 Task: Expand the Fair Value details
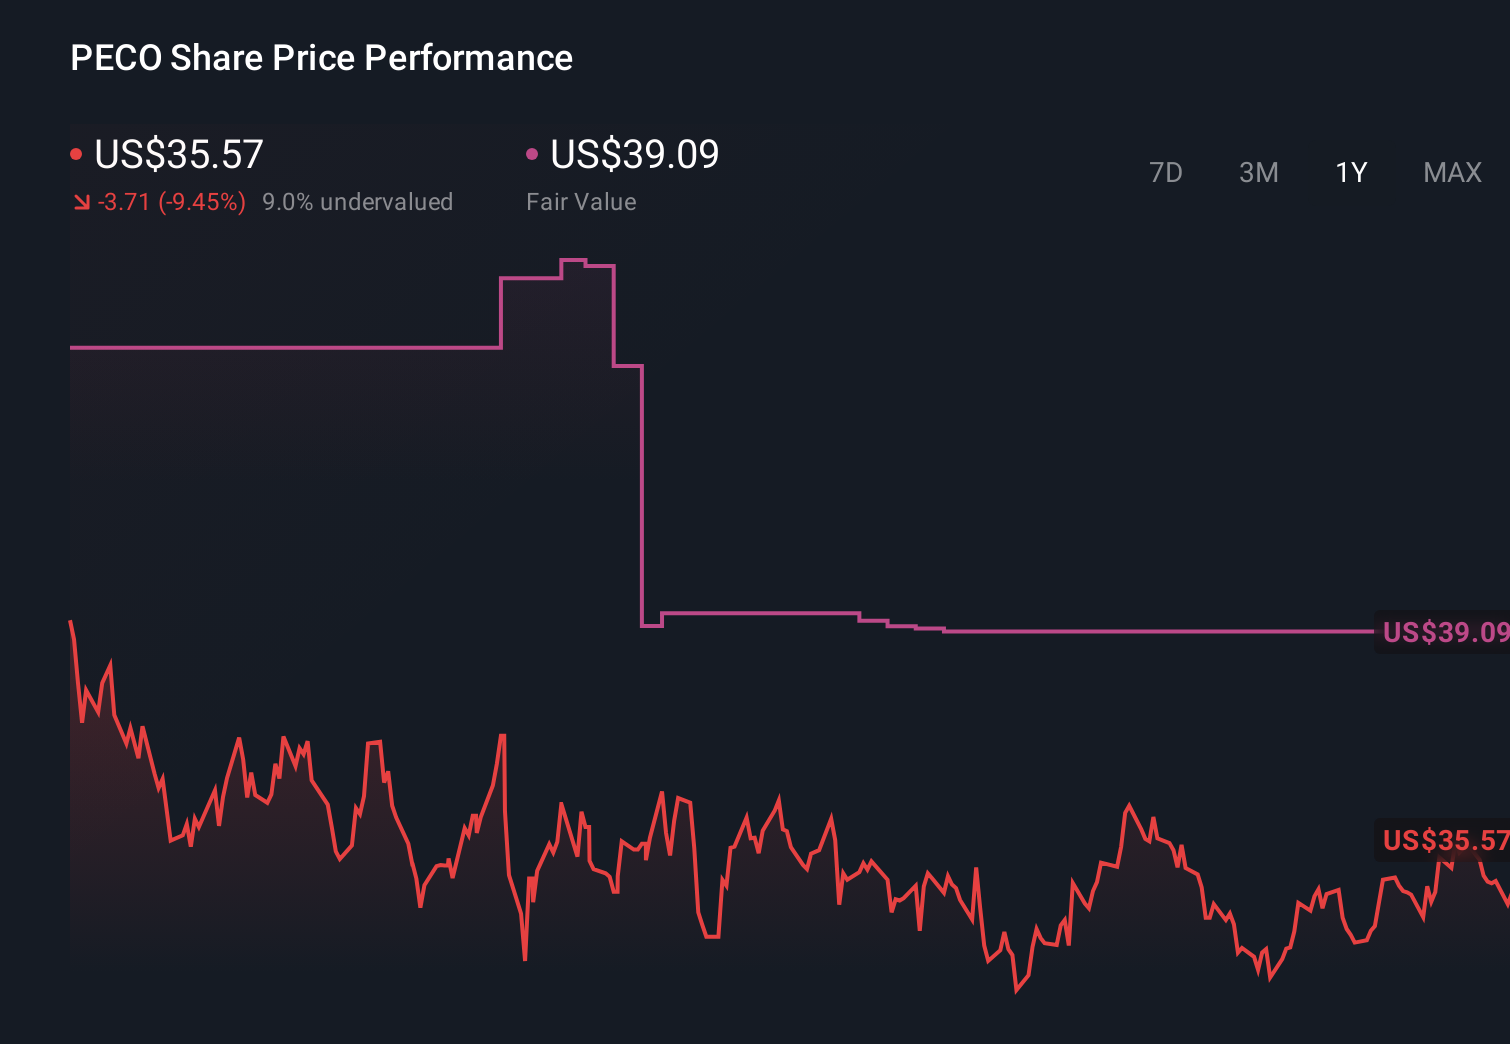(x=581, y=201)
